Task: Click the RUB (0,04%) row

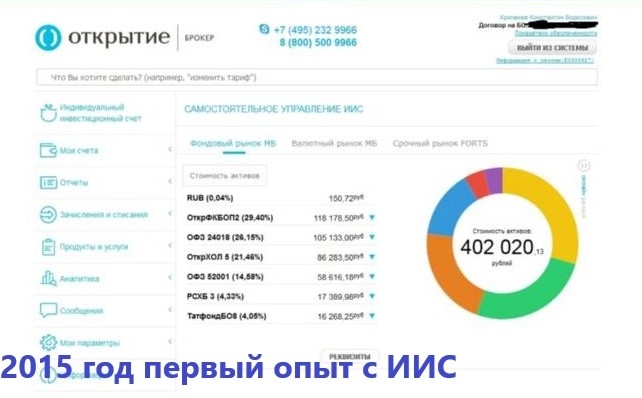Action: 280,198
